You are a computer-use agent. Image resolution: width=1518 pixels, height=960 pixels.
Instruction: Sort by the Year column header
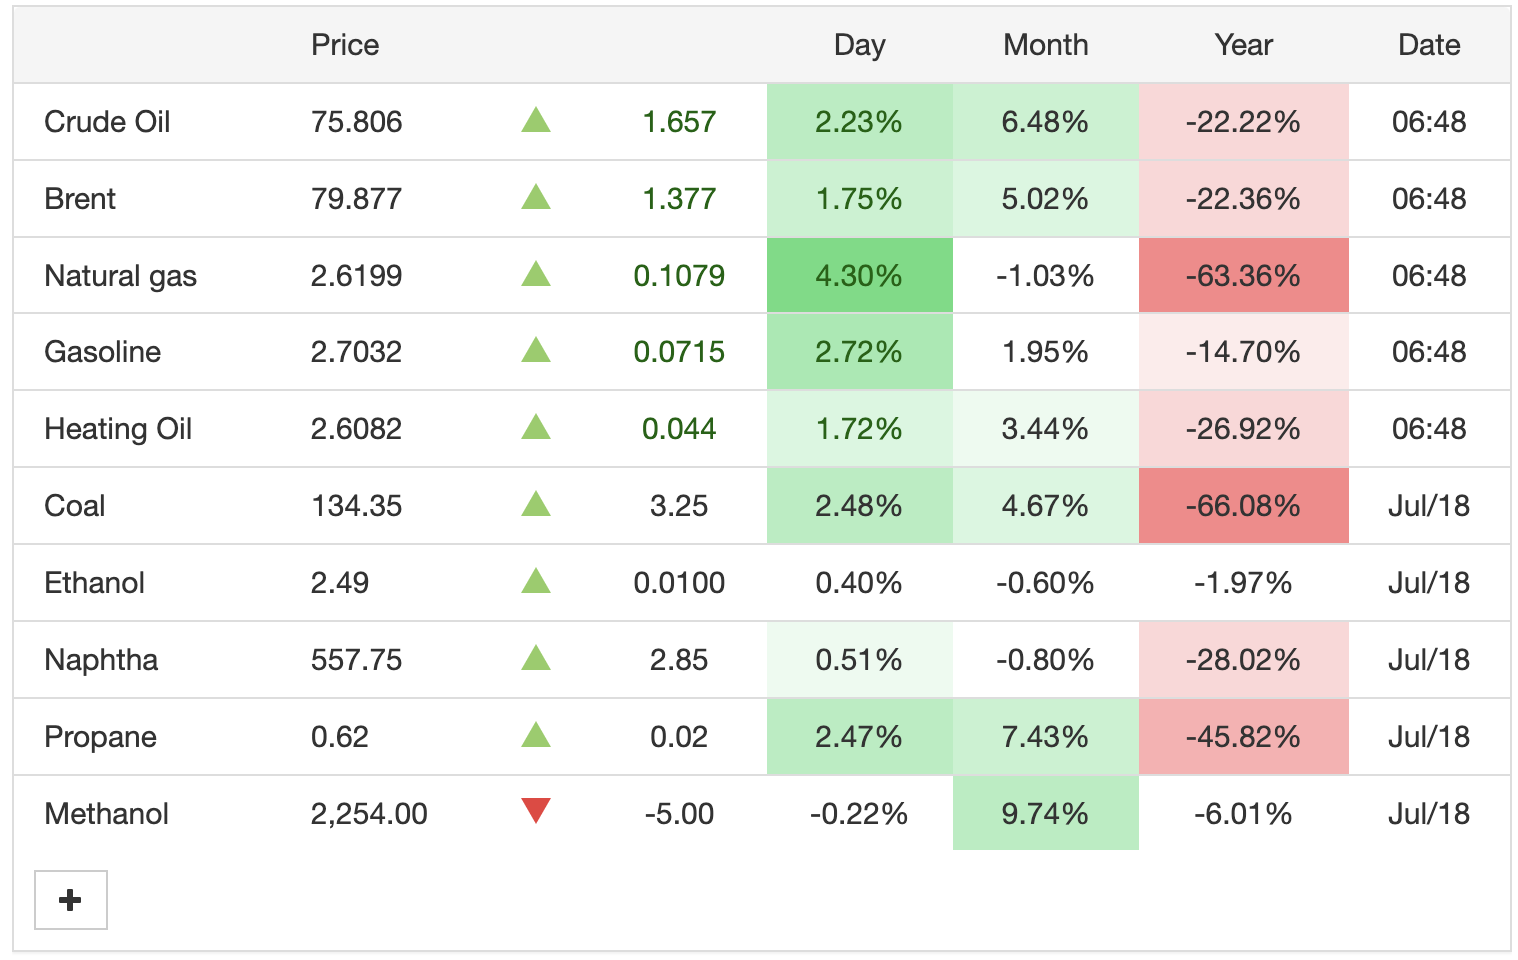(1244, 45)
